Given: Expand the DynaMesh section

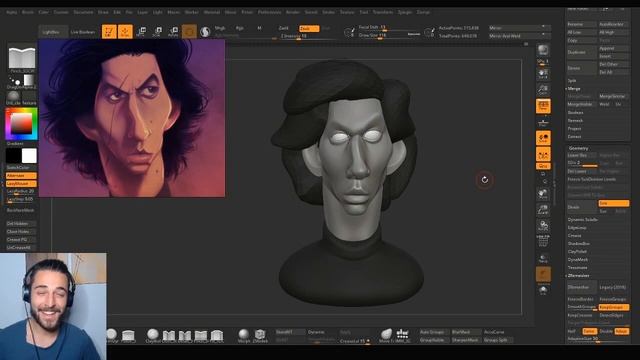Looking at the screenshot, I should click(x=578, y=260).
